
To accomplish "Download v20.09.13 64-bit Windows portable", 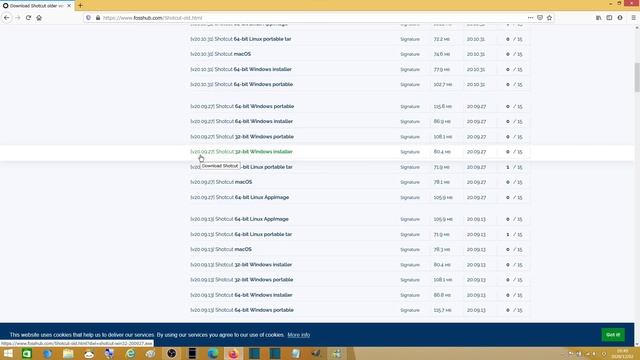I will [x=242, y=310].
